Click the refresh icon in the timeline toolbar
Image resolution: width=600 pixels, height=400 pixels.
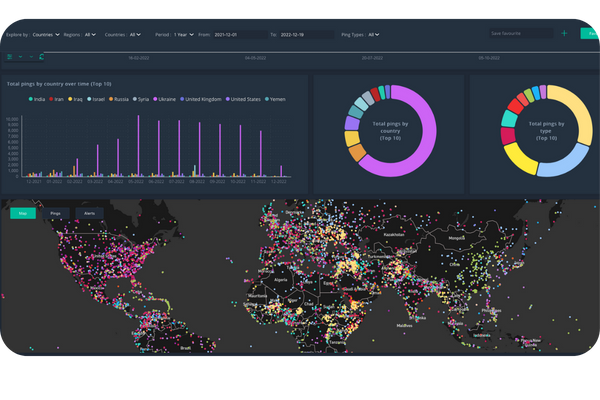[x=41, y=57]
